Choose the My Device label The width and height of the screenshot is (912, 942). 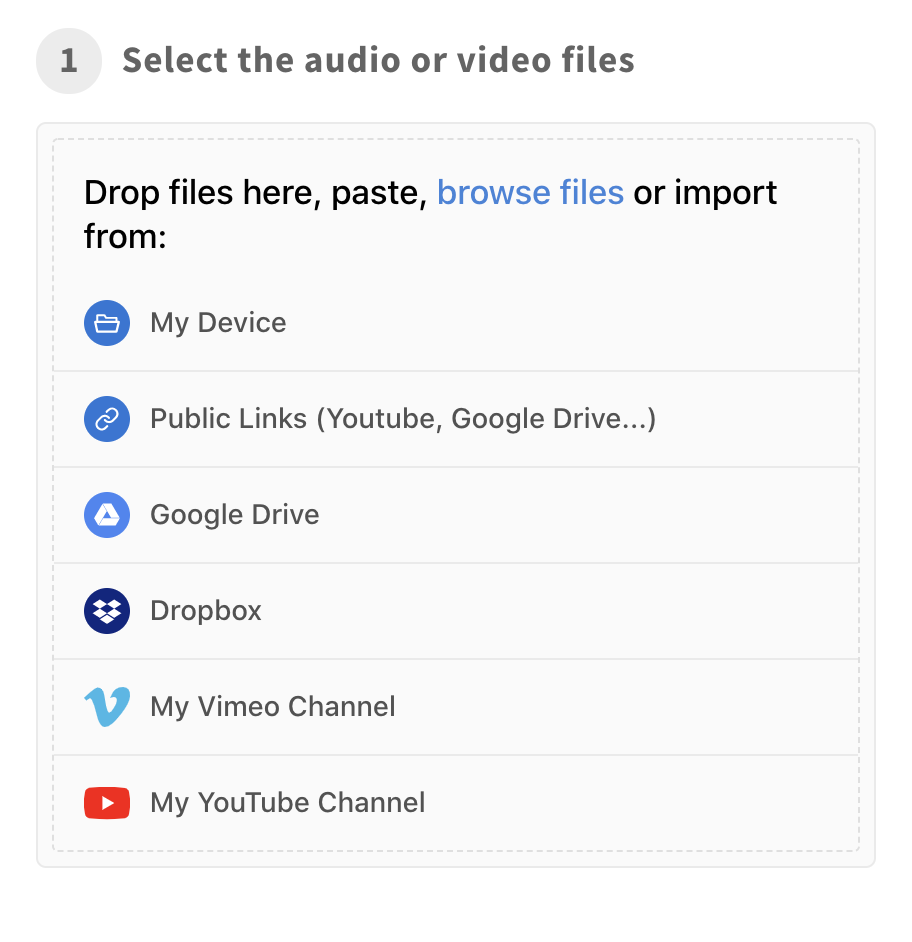click(218, 323)
